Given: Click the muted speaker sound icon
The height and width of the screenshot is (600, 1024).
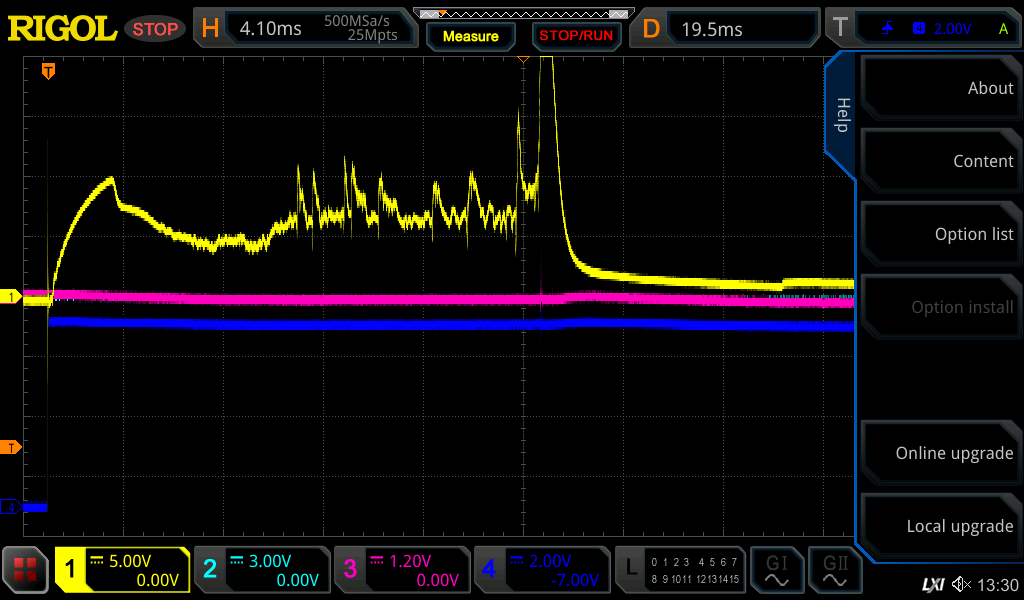Looking at the screenshot, I should pos(961,584).
